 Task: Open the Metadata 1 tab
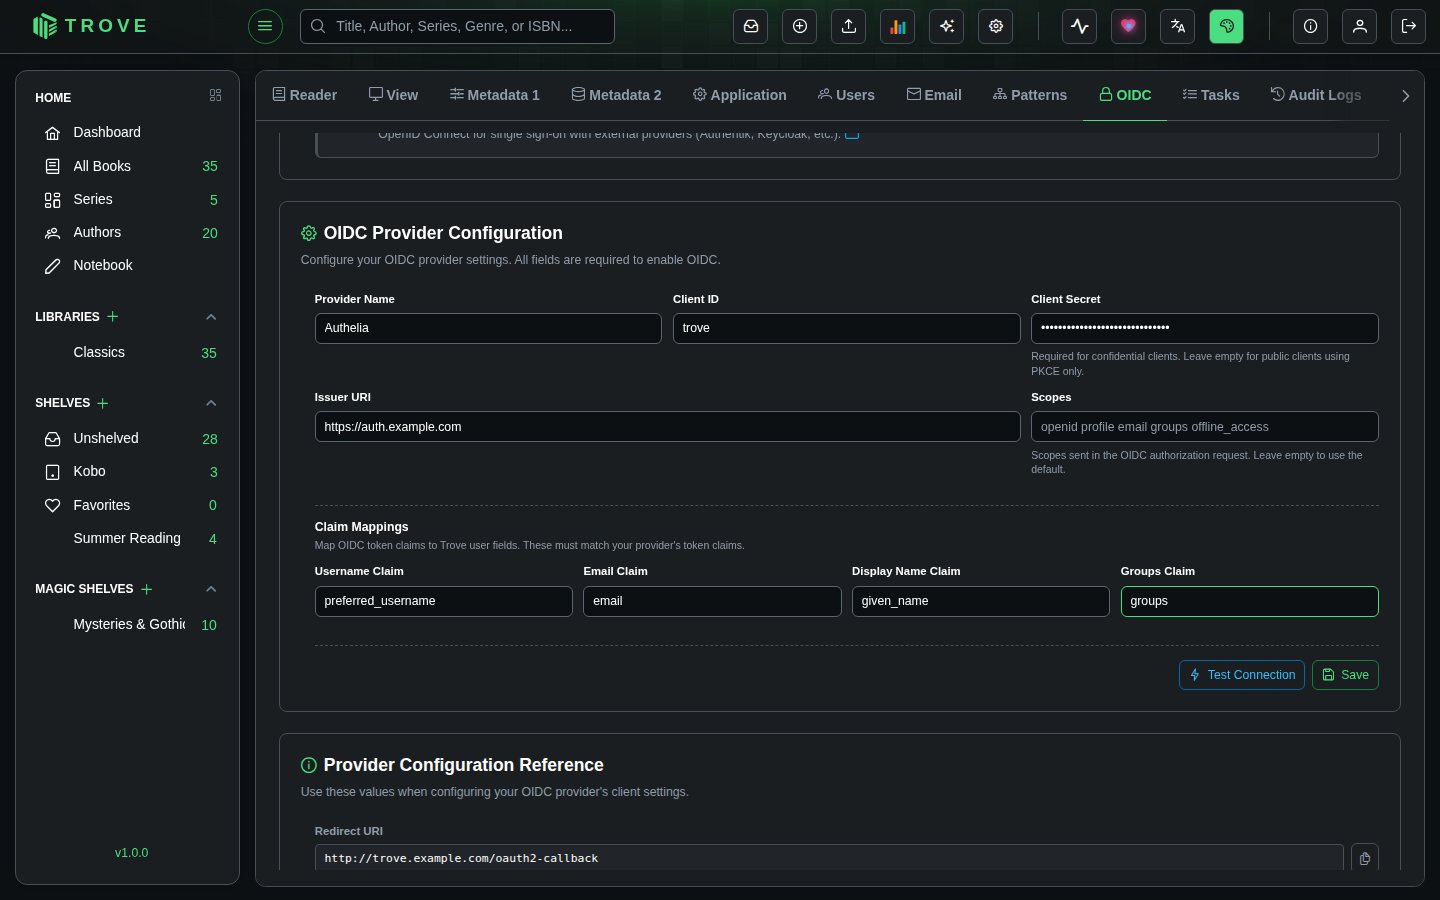[495, 95]
